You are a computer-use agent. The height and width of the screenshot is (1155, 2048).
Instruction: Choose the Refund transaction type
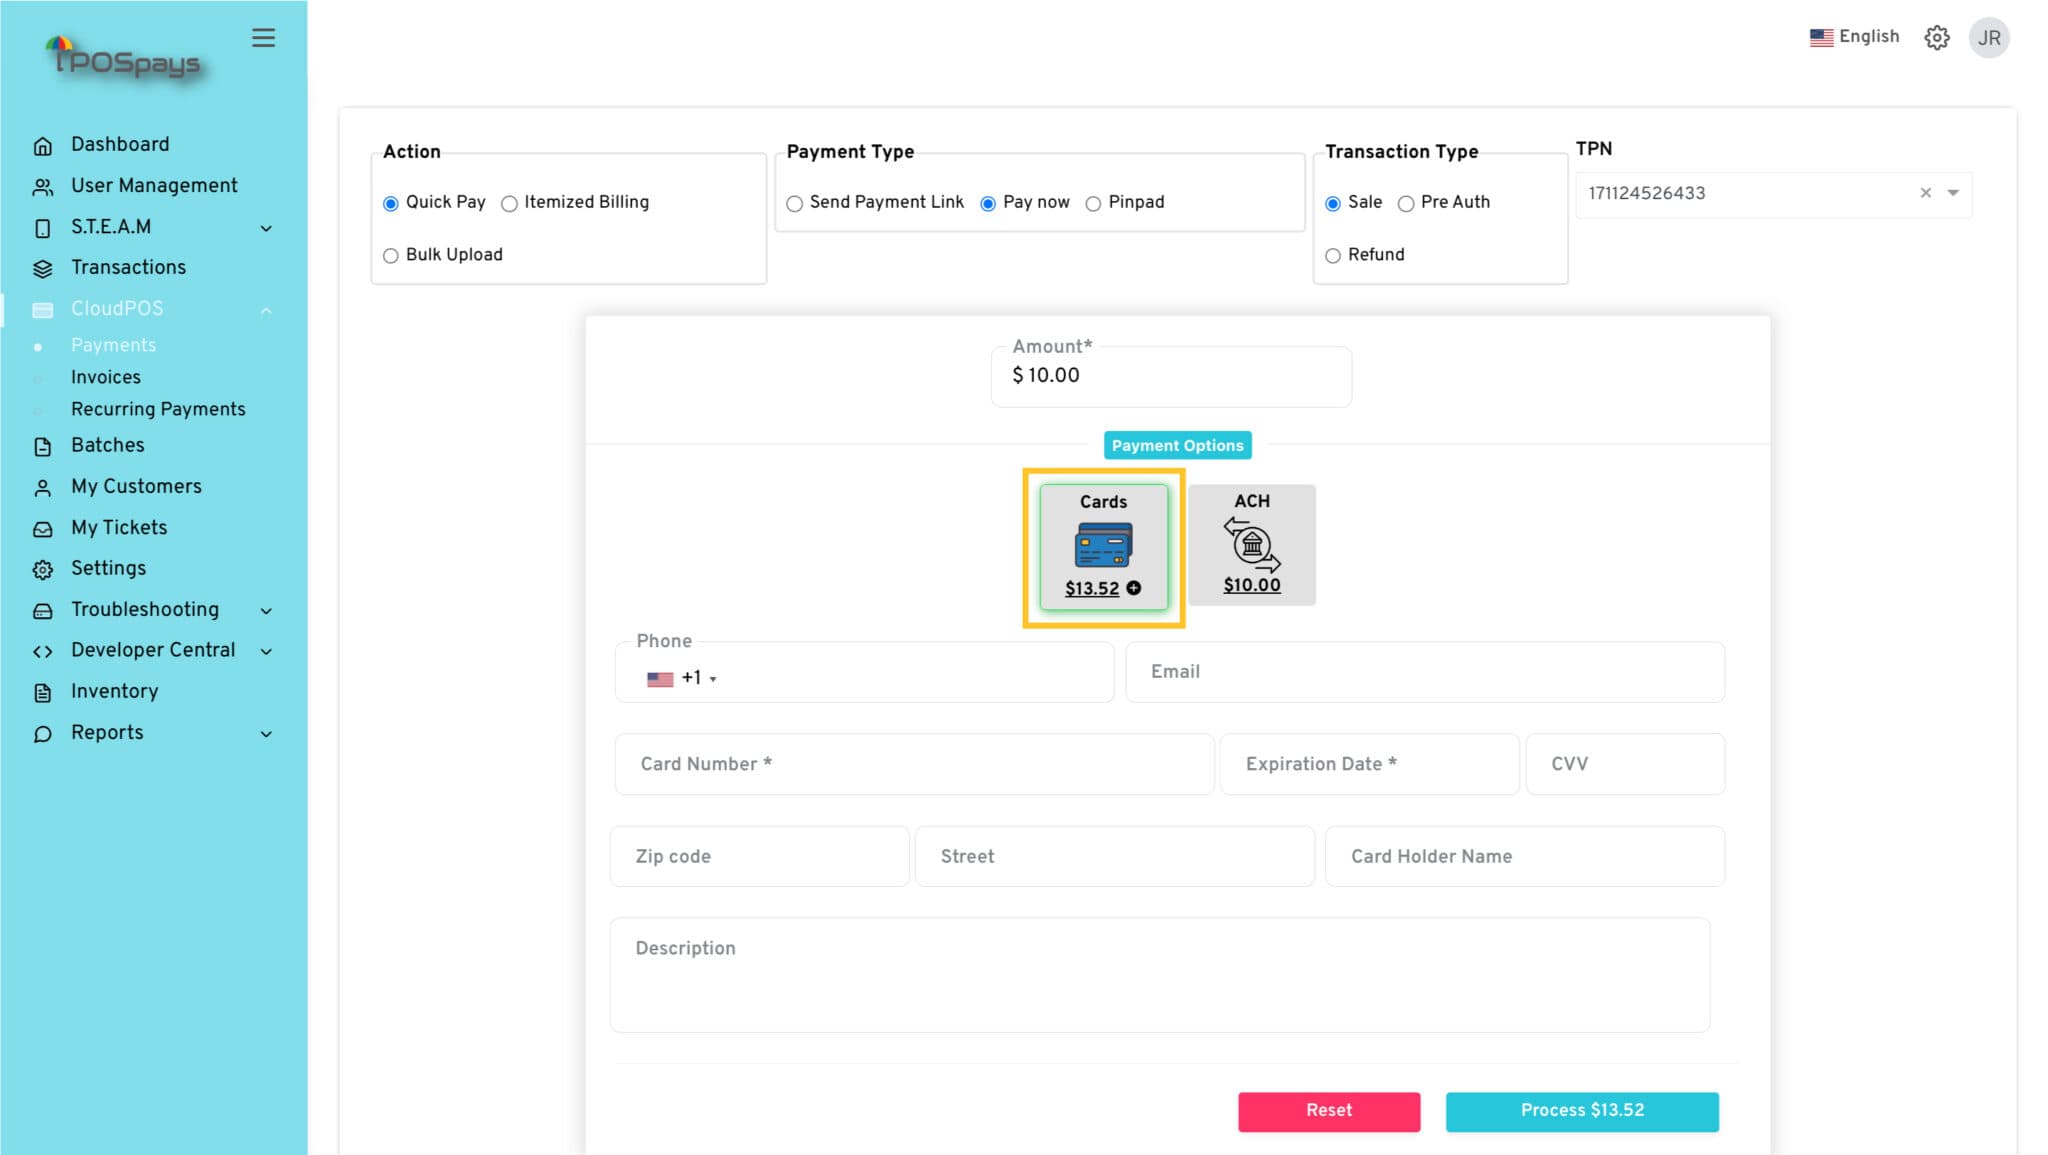pos(1333,256)
